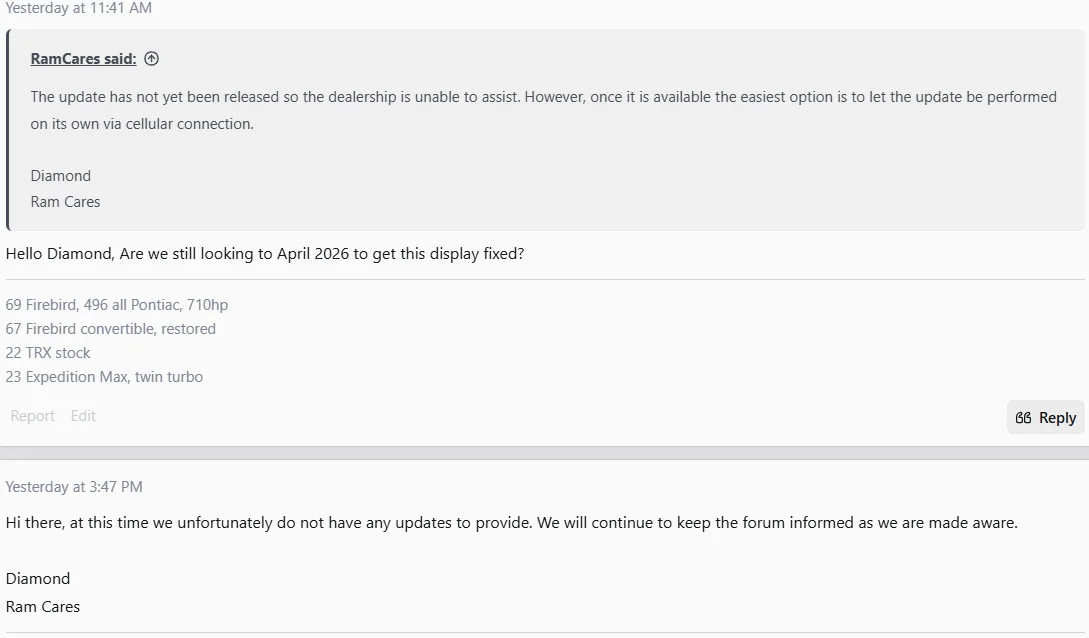Click "Ram Cares" inside the quoted block

[x=66, y=202]
